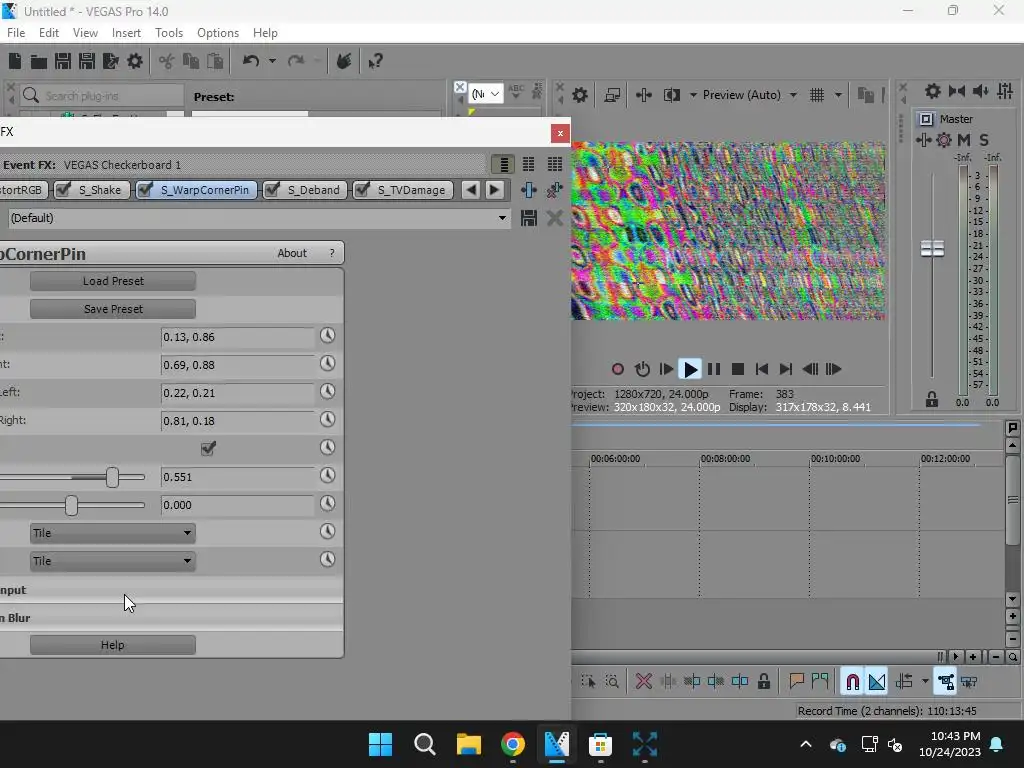Image resolution: width=1024 pixels, height=768 pixels.
Task: Click the Plug-In Chain icon in FX window
Action: click(528, 190)
